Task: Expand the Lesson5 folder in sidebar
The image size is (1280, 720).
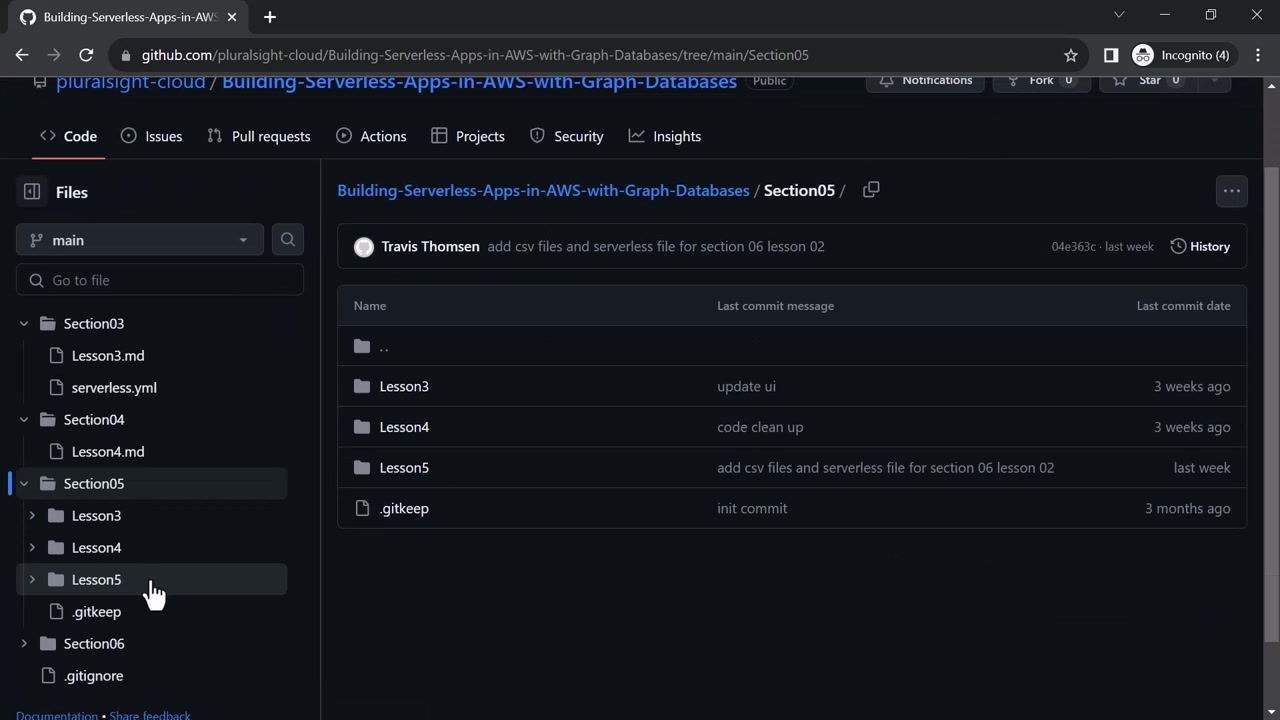Action: [32, 580]
